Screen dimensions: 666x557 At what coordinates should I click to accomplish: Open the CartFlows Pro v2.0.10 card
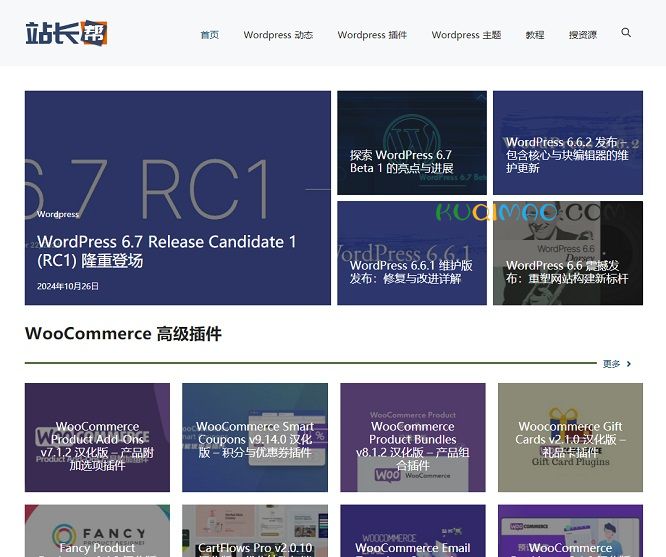[255, 531]
